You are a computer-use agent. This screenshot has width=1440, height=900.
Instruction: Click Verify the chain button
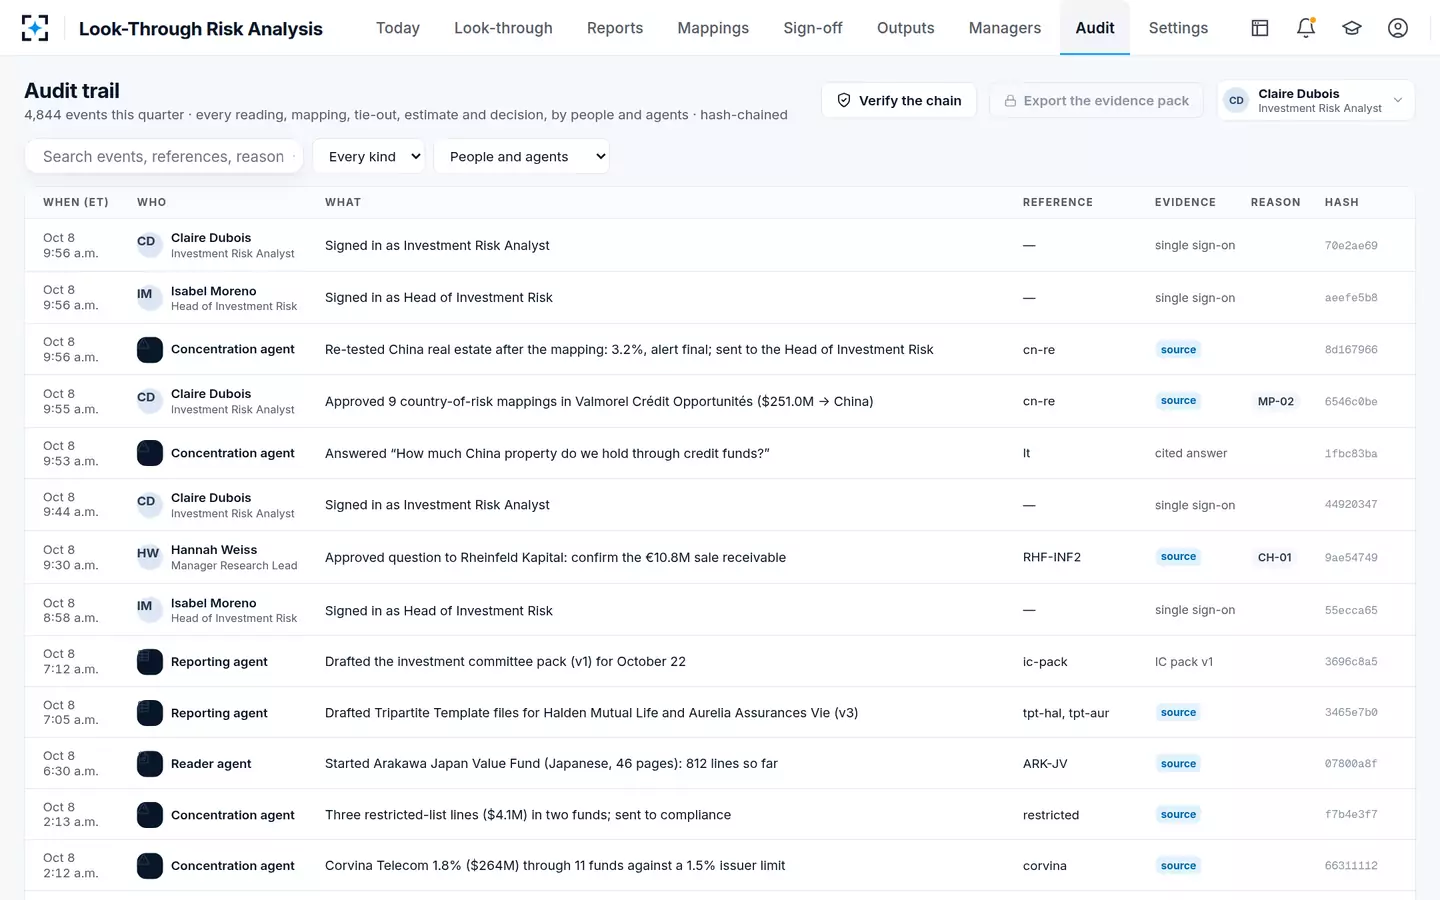899,100
